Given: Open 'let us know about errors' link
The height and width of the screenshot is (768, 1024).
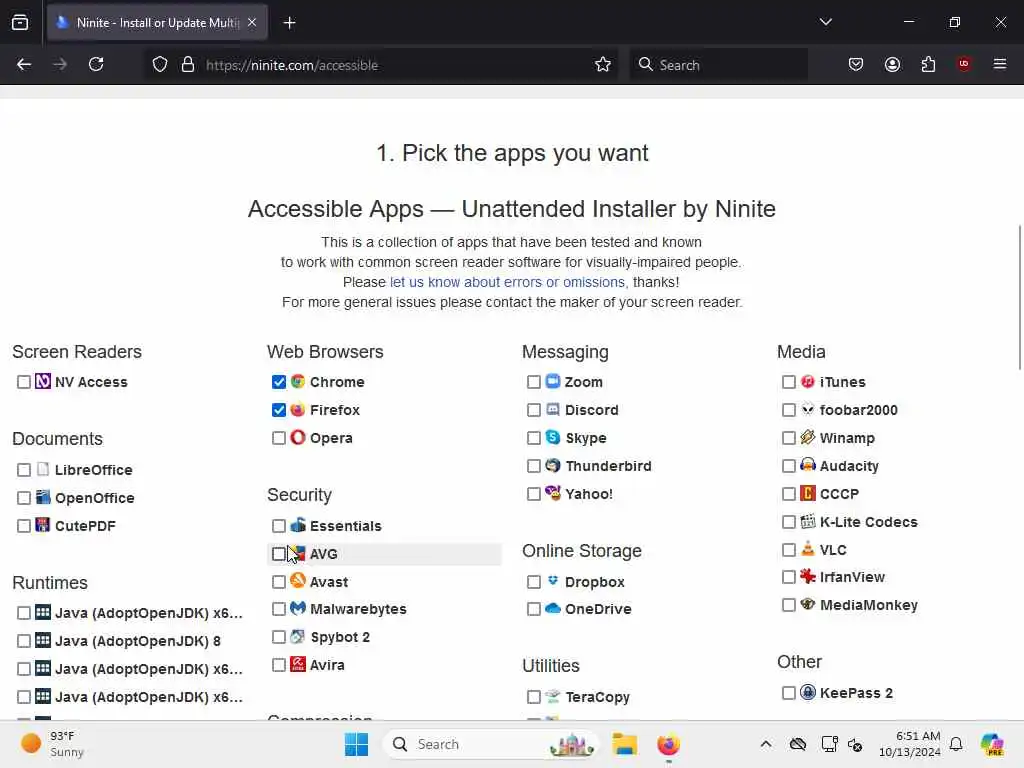Looking at the screenshot, I should click(x=509, y=282).
